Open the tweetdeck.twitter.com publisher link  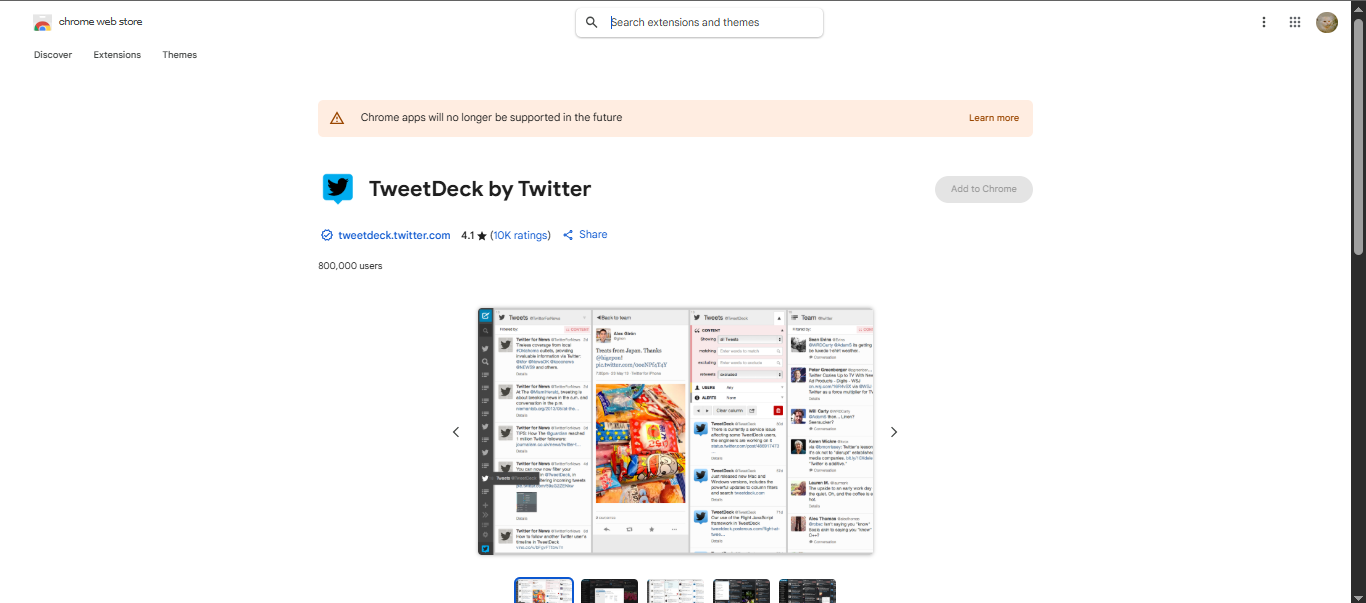(x=394, y=236)
